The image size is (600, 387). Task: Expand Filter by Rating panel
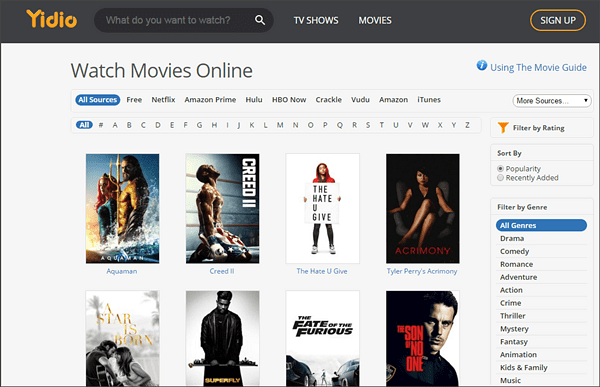click(x=542, y=128)
